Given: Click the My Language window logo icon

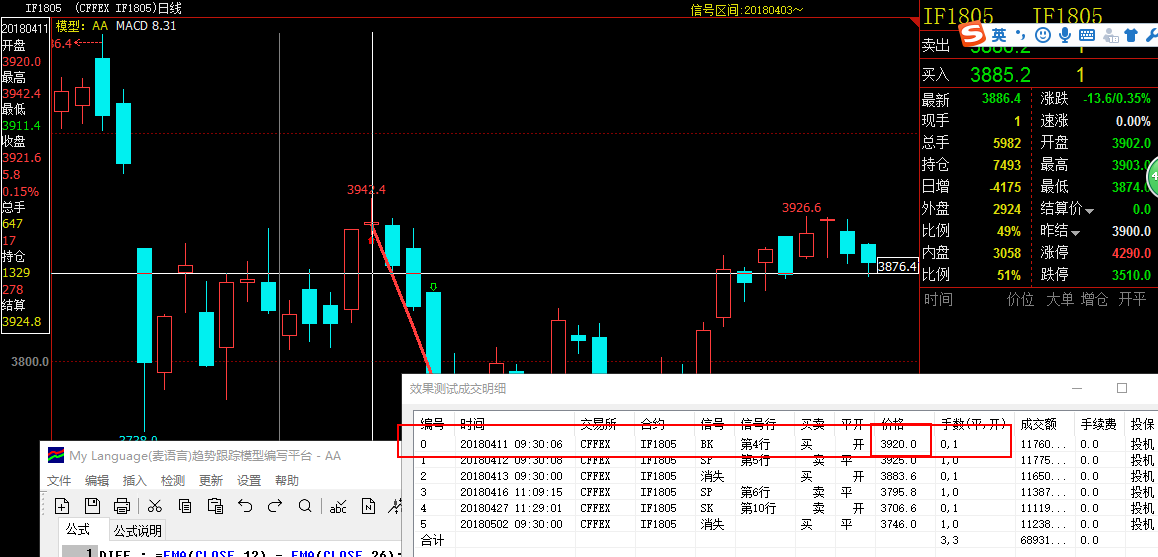Looking at the screenshot, I should (55, 455).
